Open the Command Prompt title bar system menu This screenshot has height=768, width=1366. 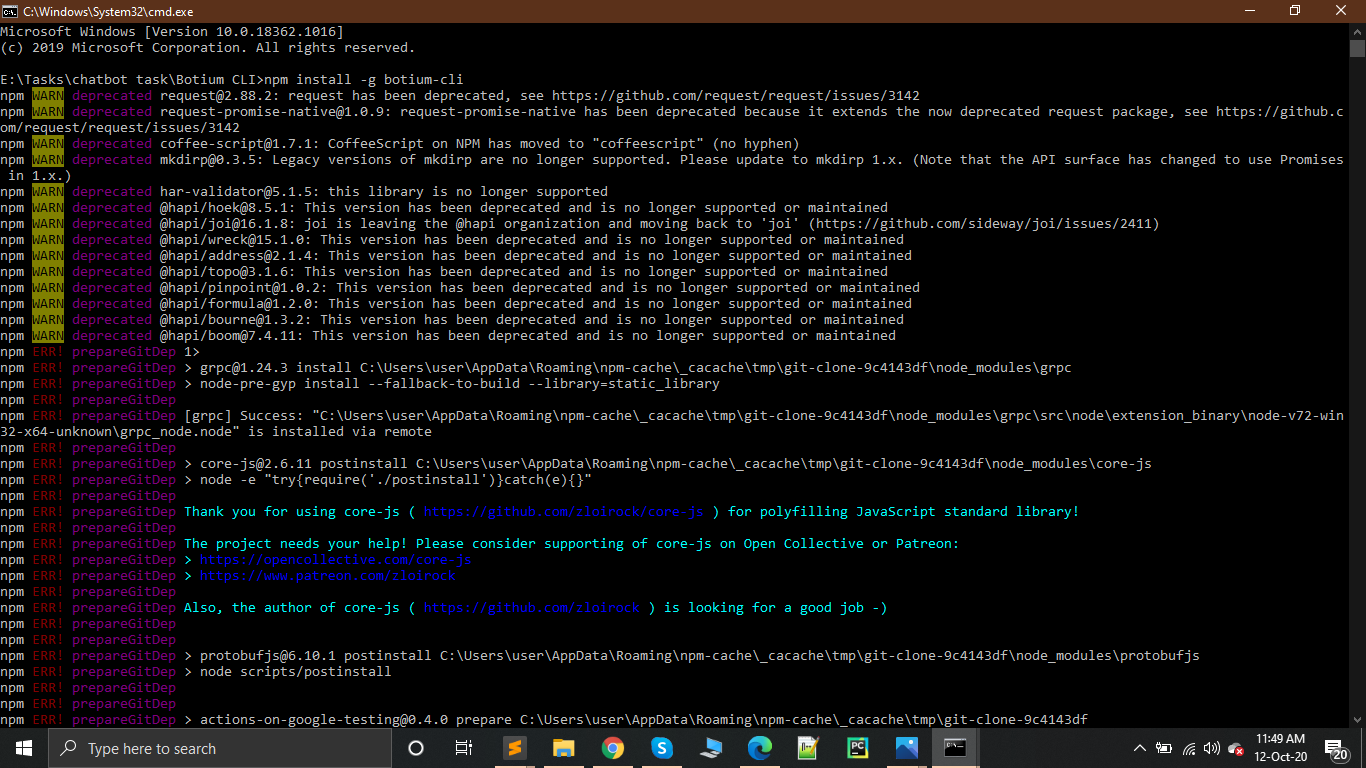pyautogui.click(x=10, y=11)
